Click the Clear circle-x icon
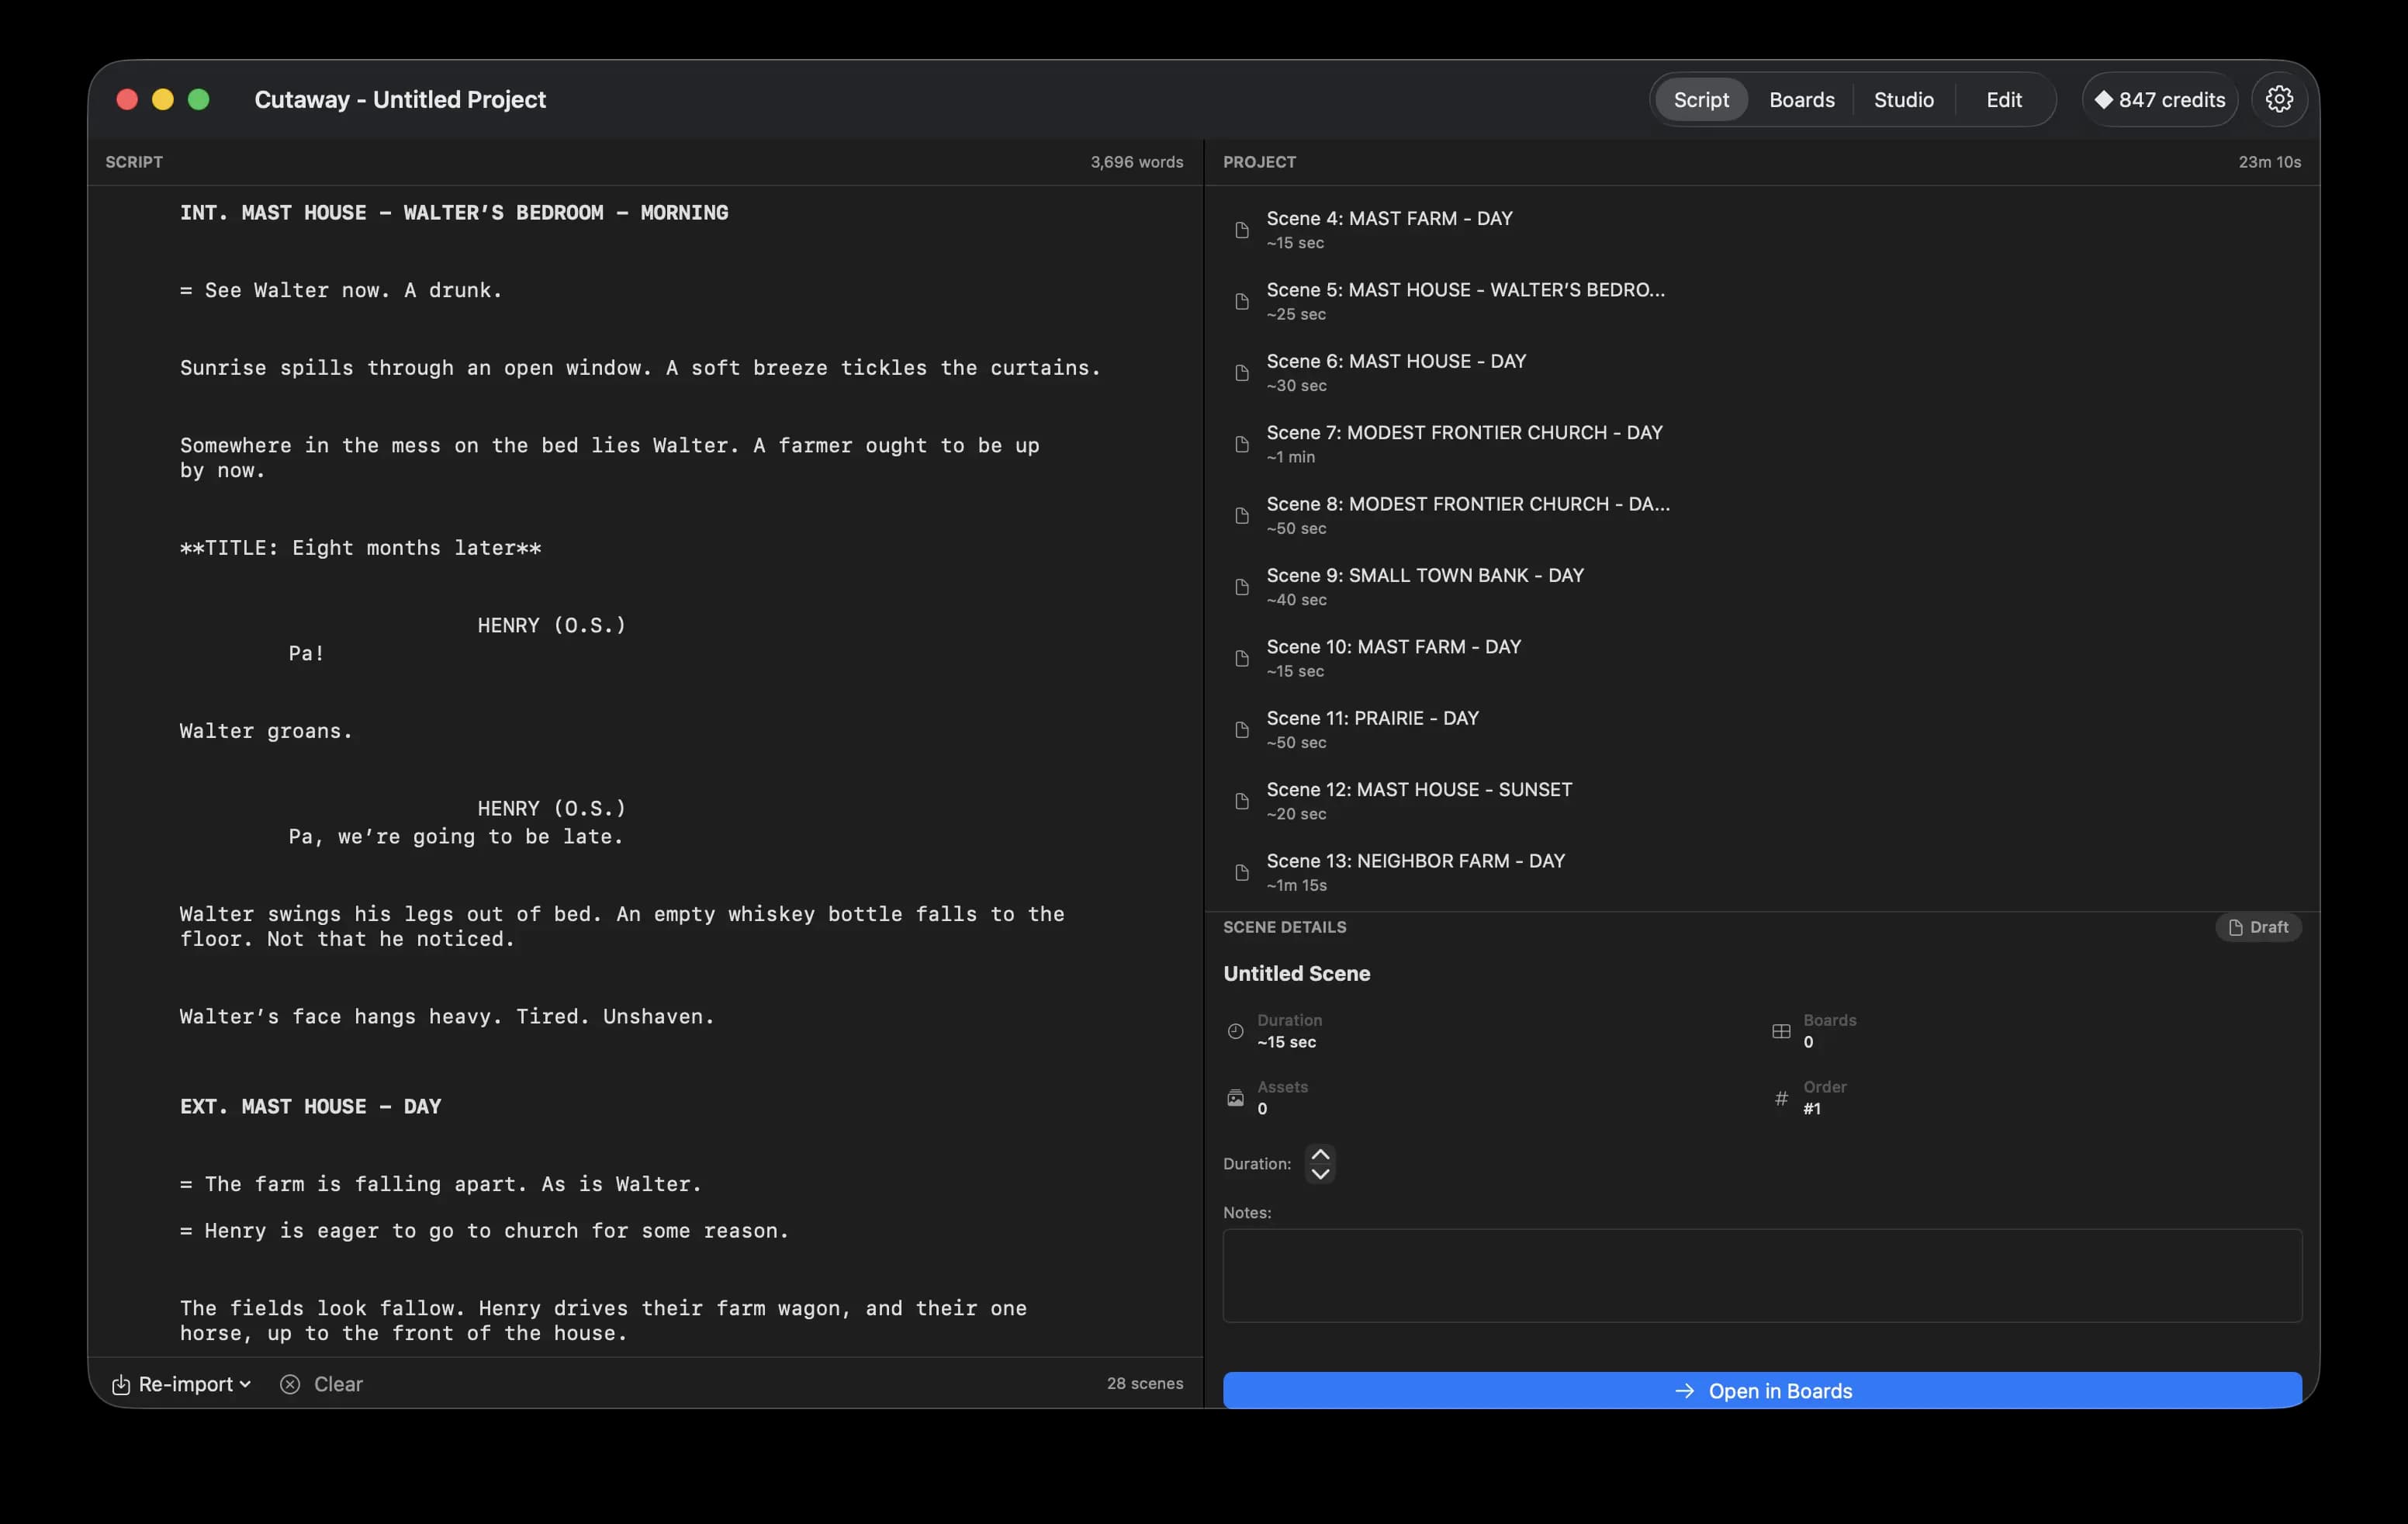The width and height of the screenshot is (2408, 1524). 290,1384
